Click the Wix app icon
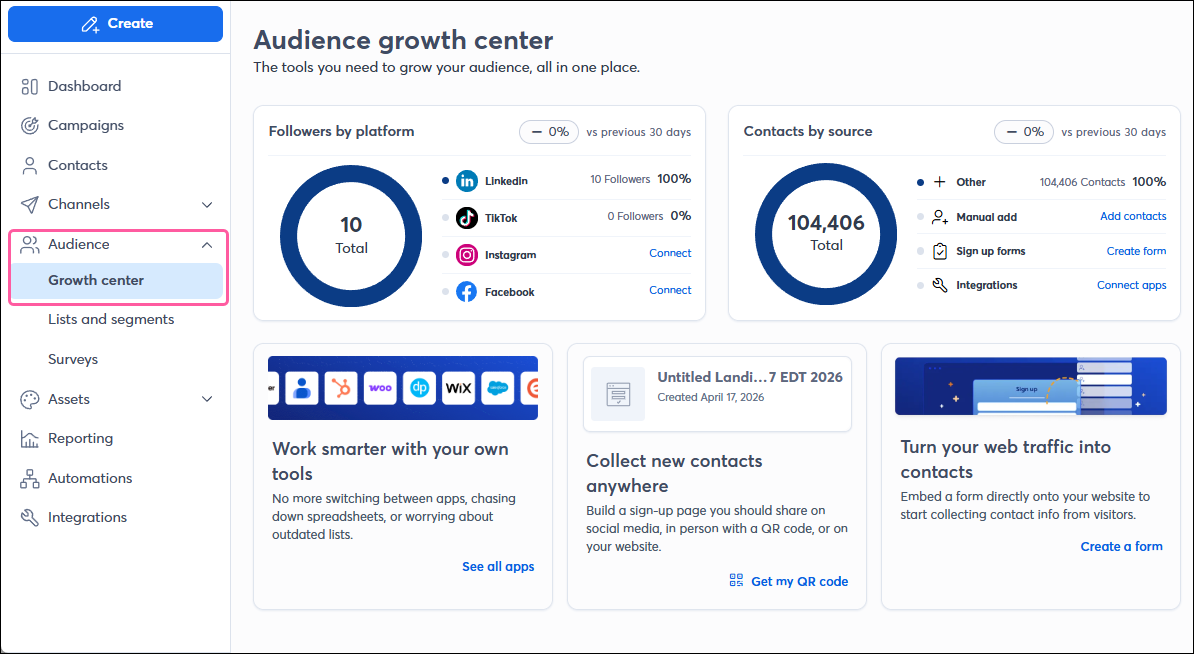 click(458, 388)
